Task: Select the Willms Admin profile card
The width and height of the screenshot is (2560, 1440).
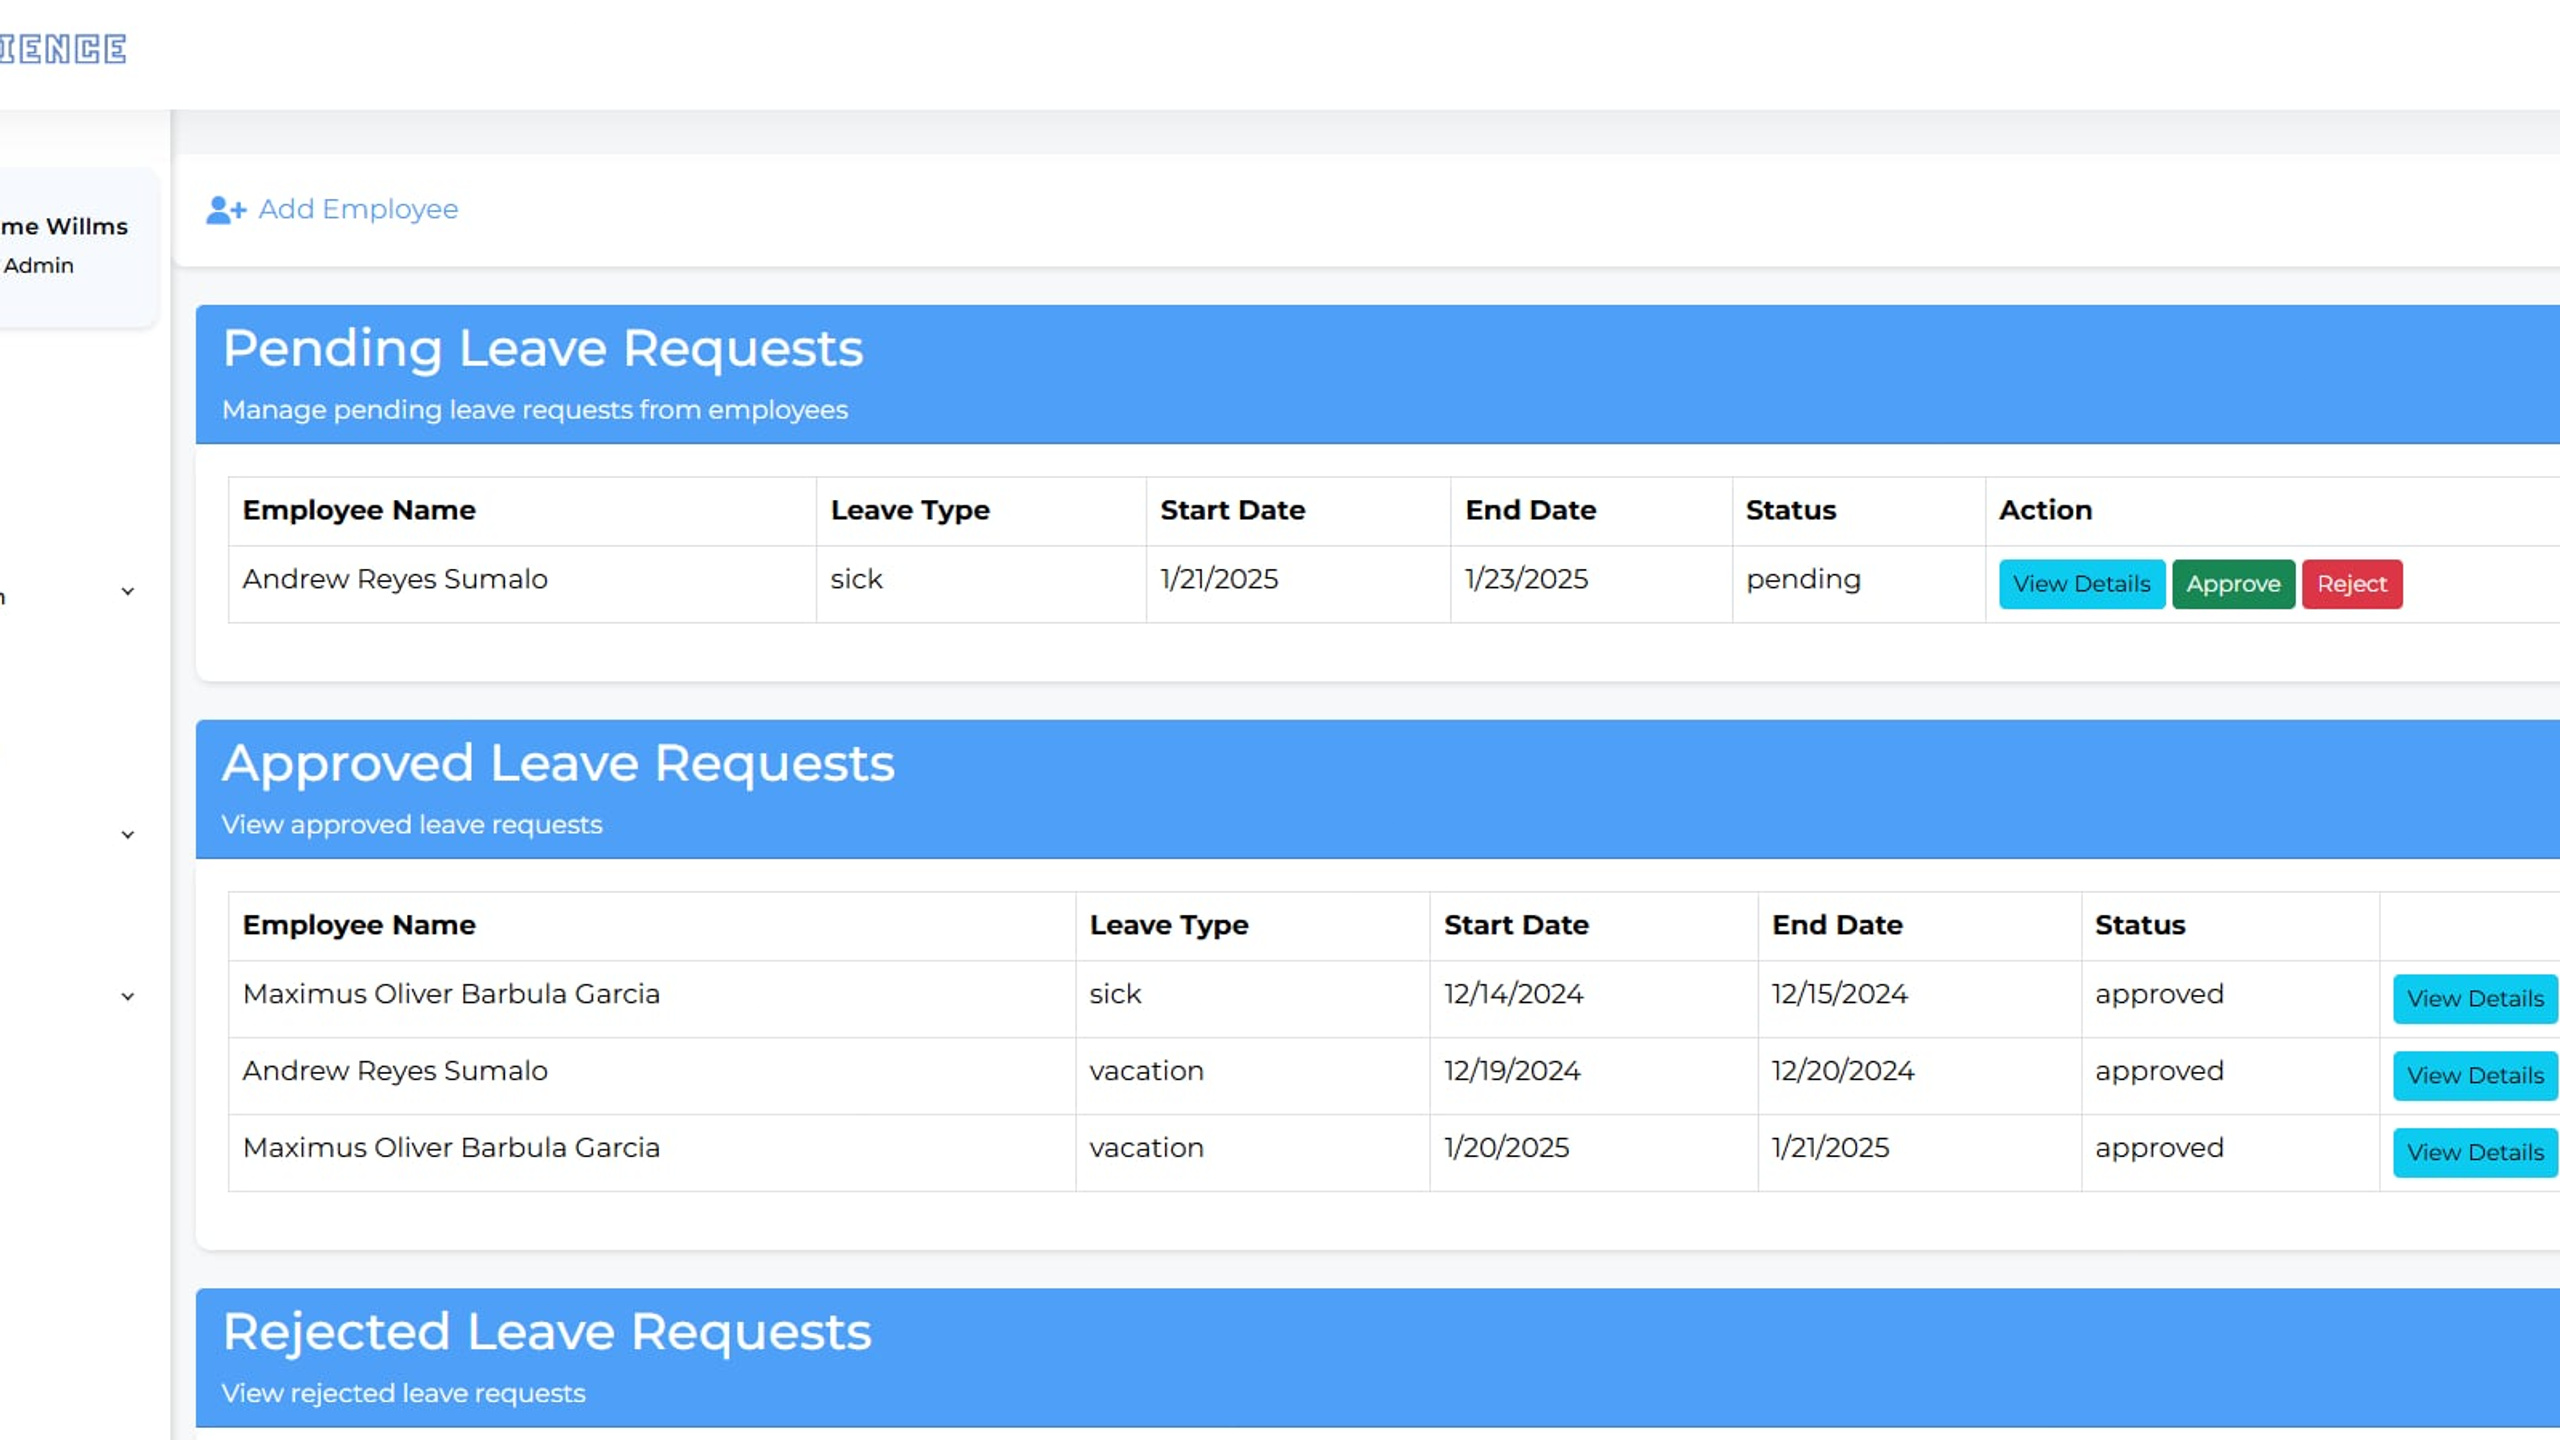Action: pos(78,247)
